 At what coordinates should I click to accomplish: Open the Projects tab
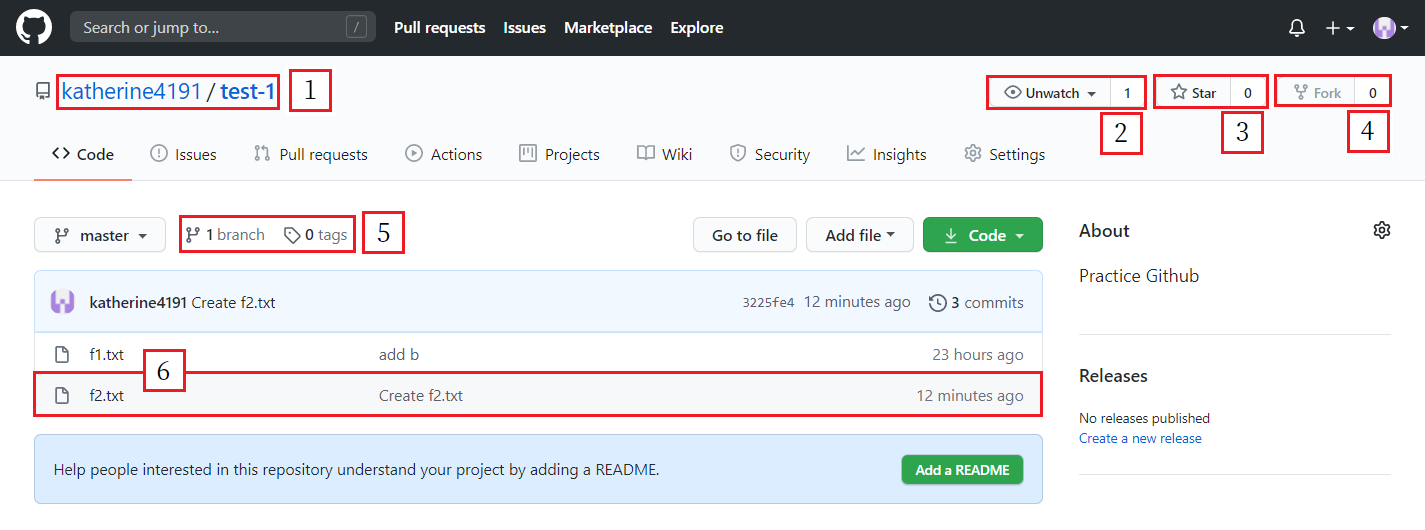(560, 154)
